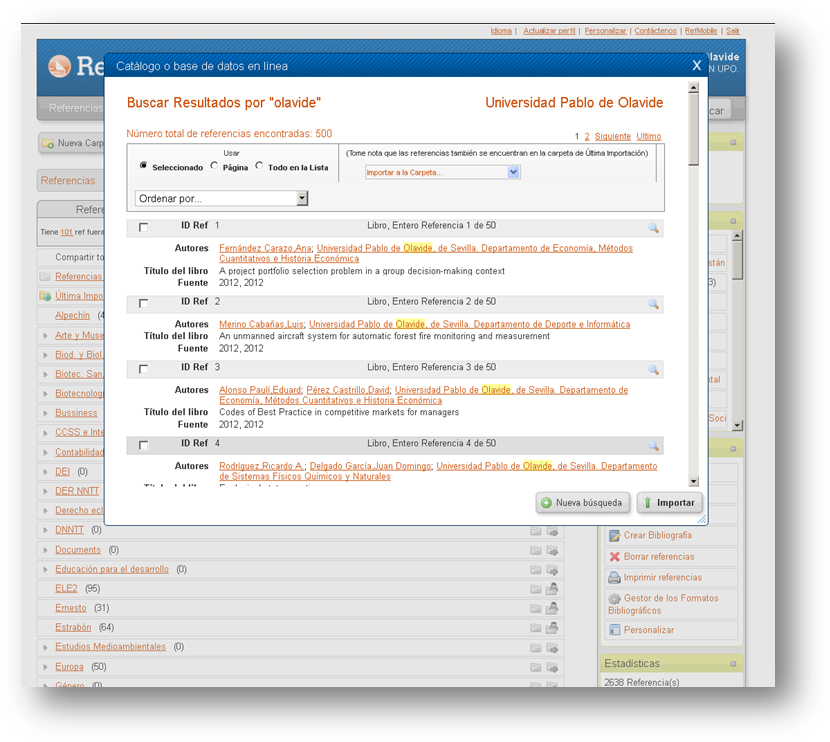
Task: Open the Ordenar por dropdown
Action: pos(221,198)
